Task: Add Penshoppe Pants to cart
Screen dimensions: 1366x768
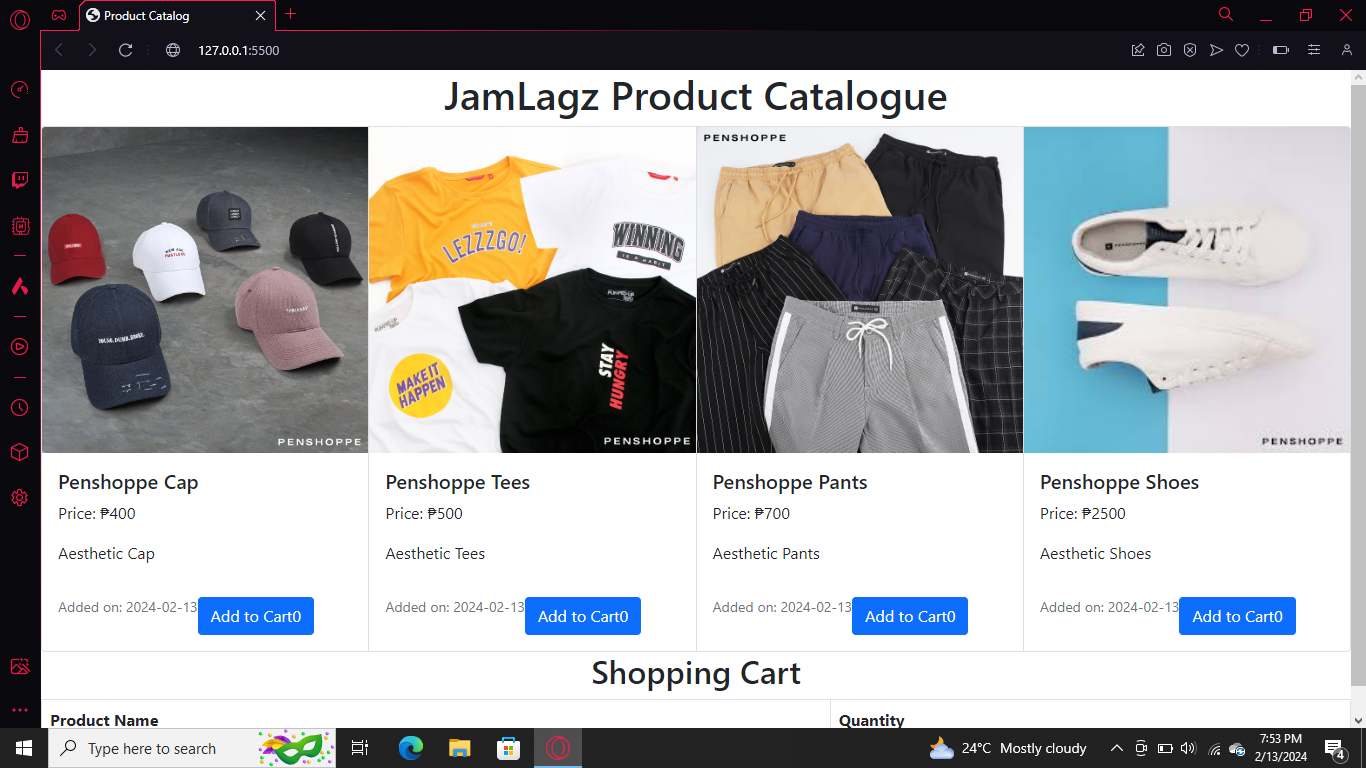Action: [x=910, y=616]
